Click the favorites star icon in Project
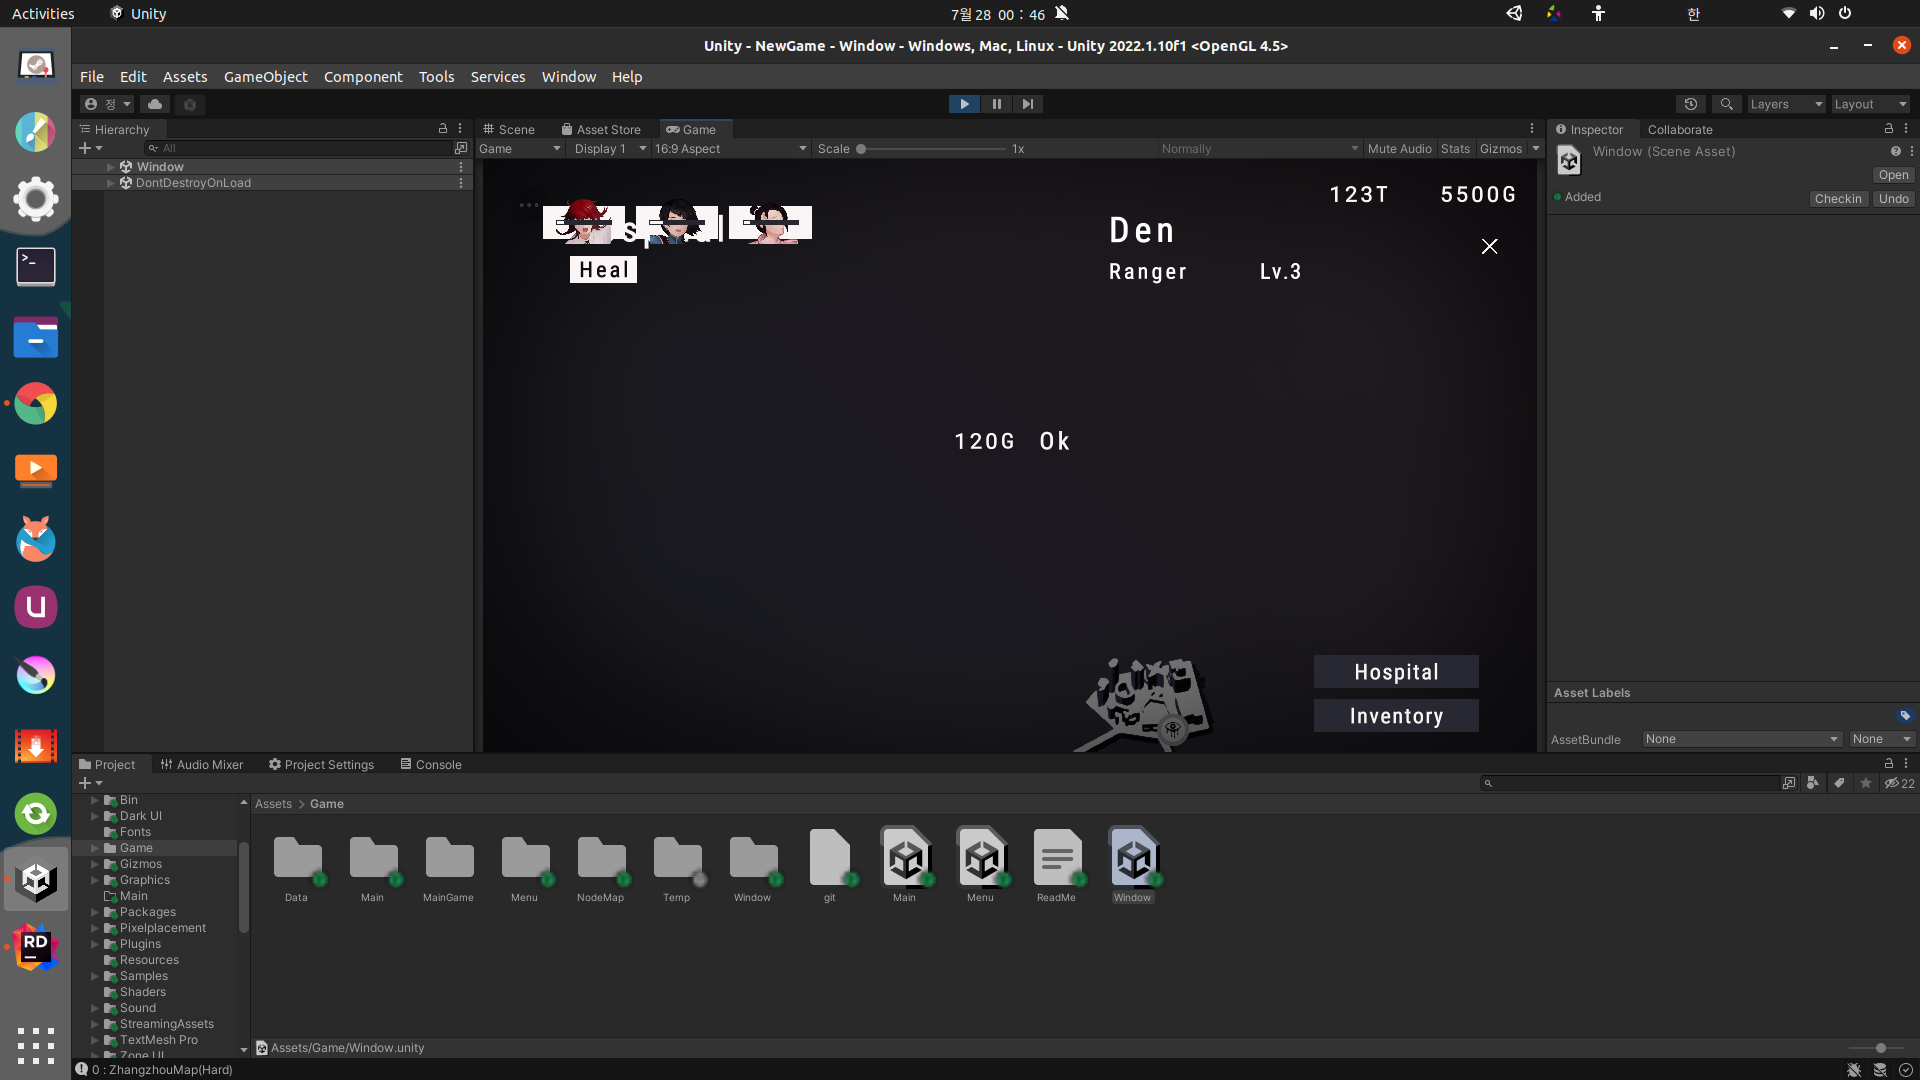The width and height of the screenshot is (1920, 1080). point(1866,783)
